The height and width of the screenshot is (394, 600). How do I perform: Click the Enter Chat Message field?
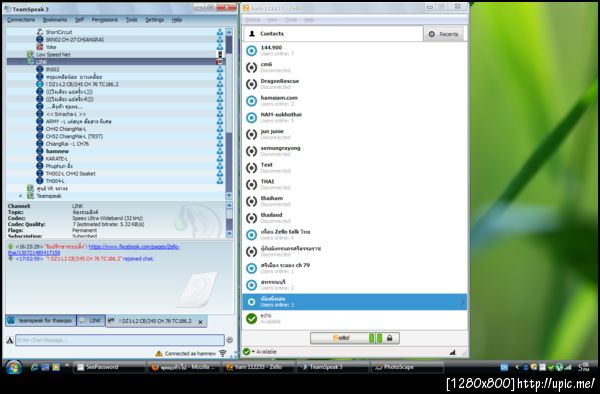(120, 340)
